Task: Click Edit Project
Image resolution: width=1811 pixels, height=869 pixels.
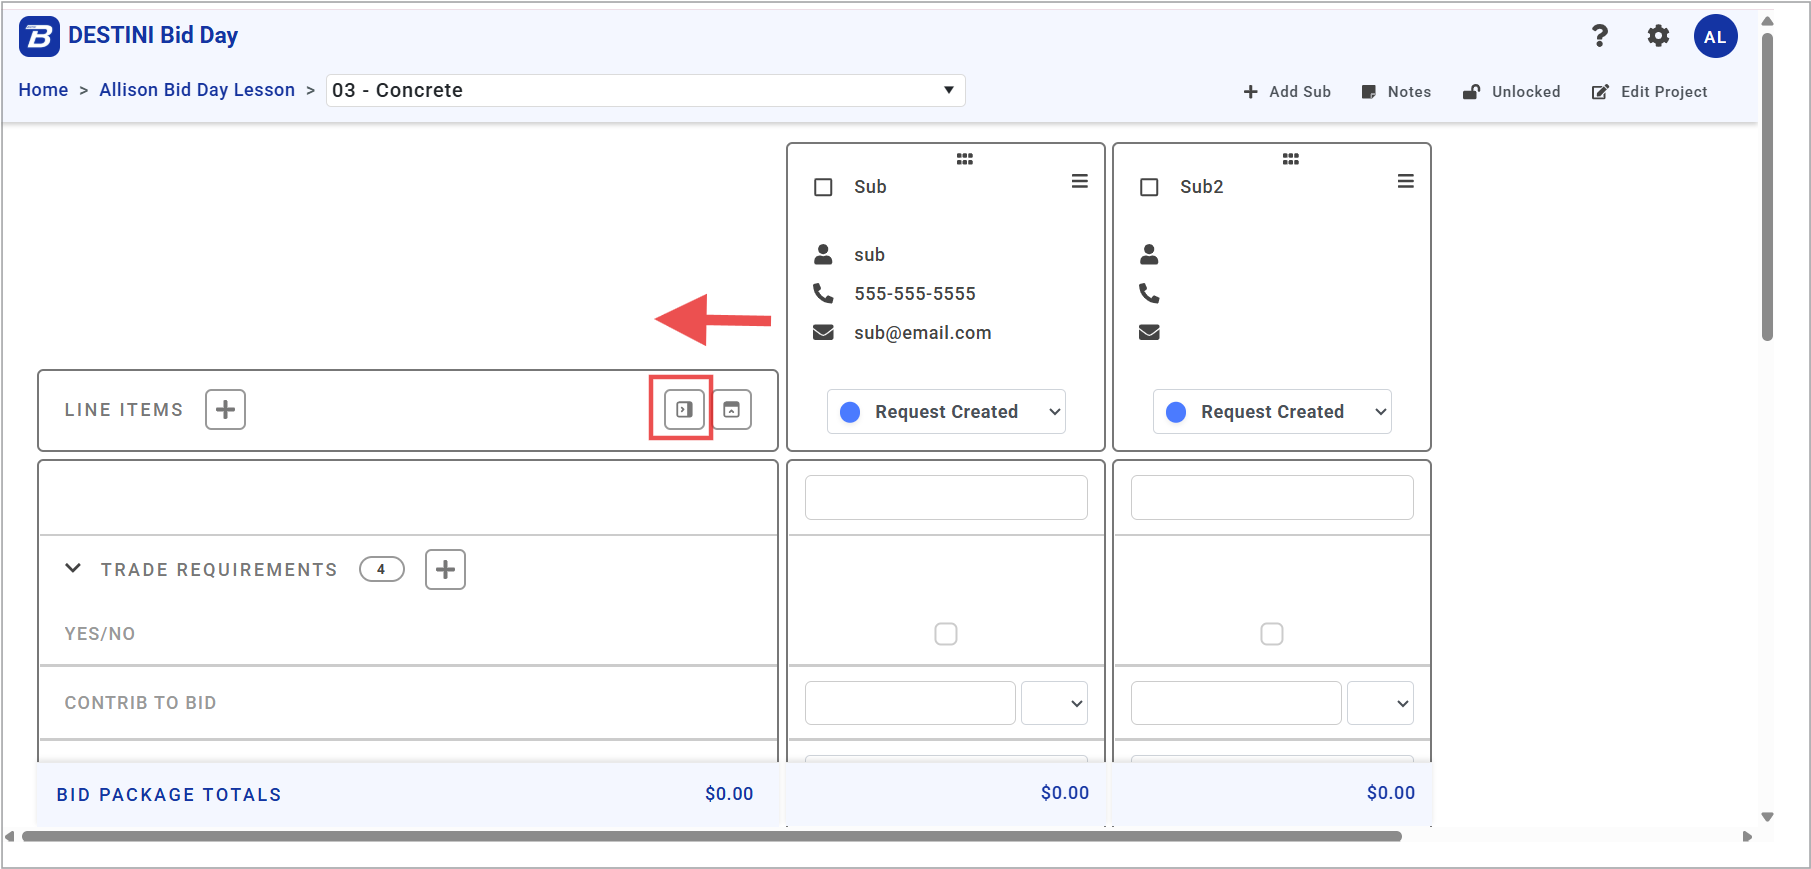Action: coord(1650,92)
